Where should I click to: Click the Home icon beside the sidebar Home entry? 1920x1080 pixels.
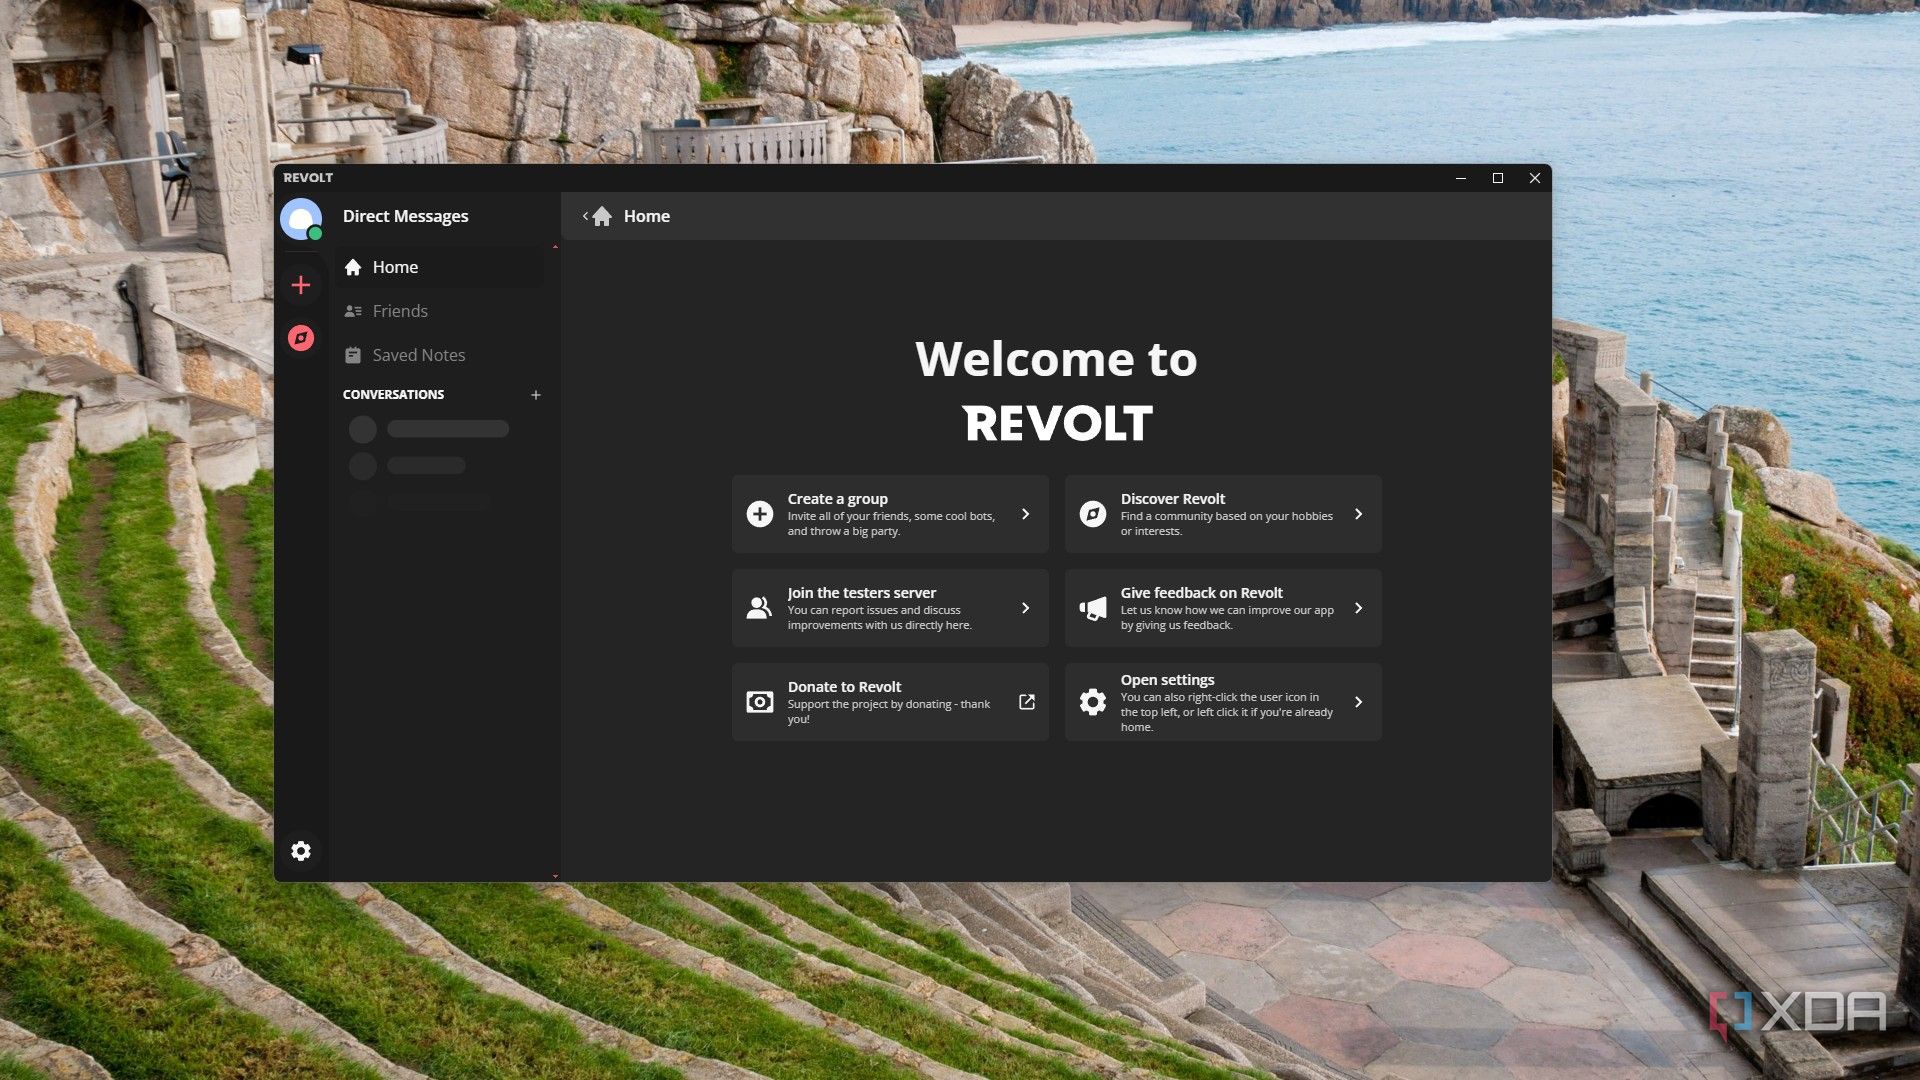click(x=353, y=267)
